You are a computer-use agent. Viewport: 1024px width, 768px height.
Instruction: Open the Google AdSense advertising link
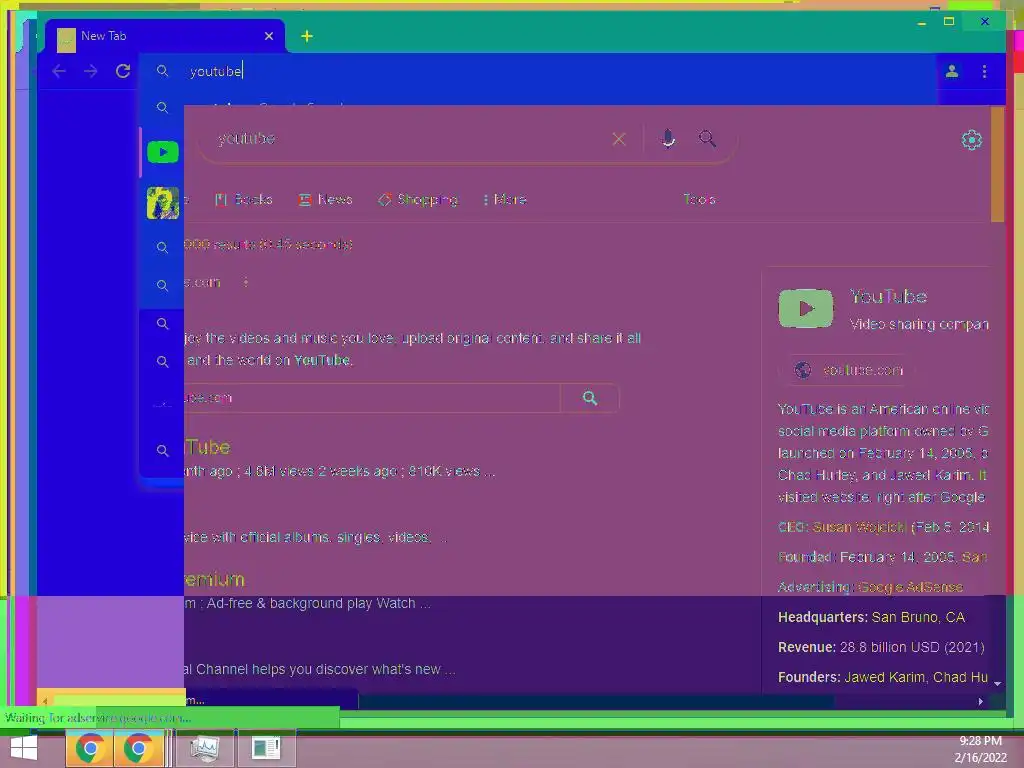[x=910, y=587]
